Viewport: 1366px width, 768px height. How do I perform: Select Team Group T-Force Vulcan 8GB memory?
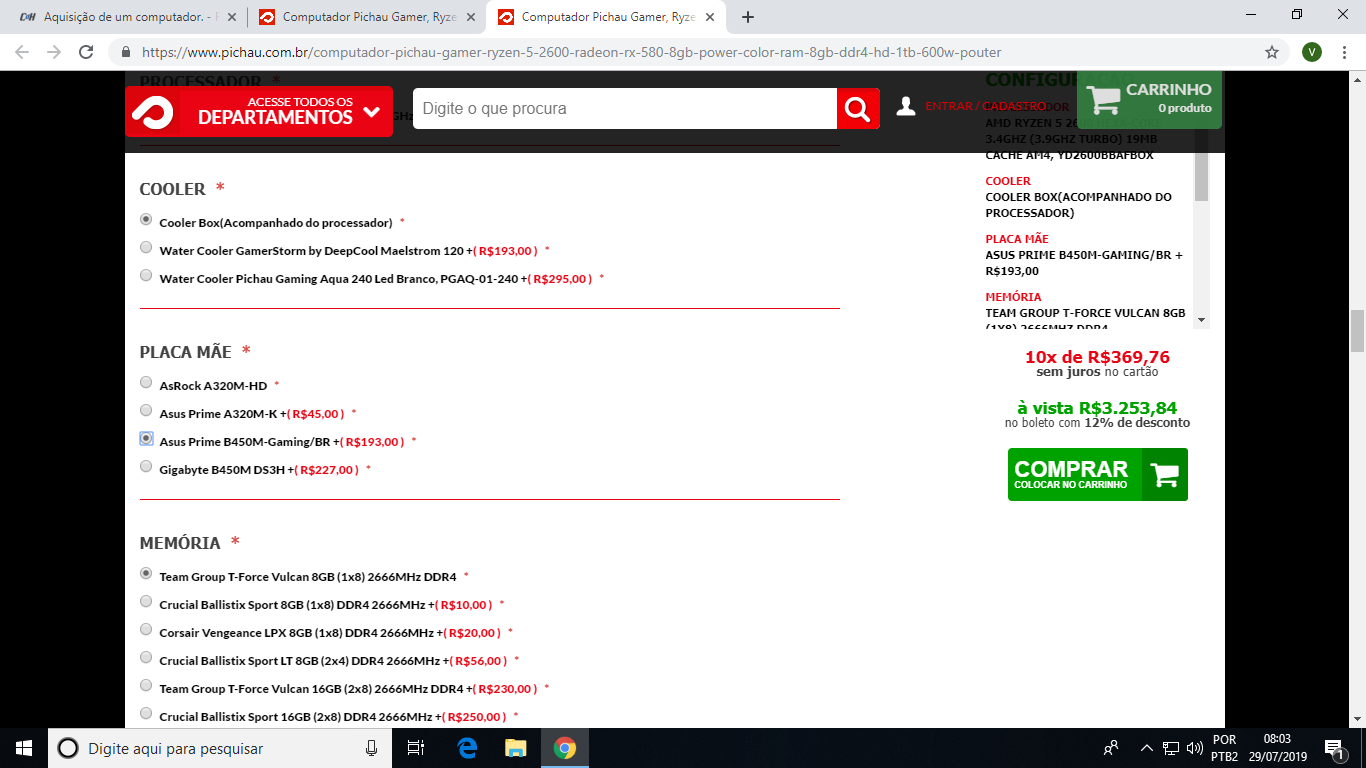146,573
